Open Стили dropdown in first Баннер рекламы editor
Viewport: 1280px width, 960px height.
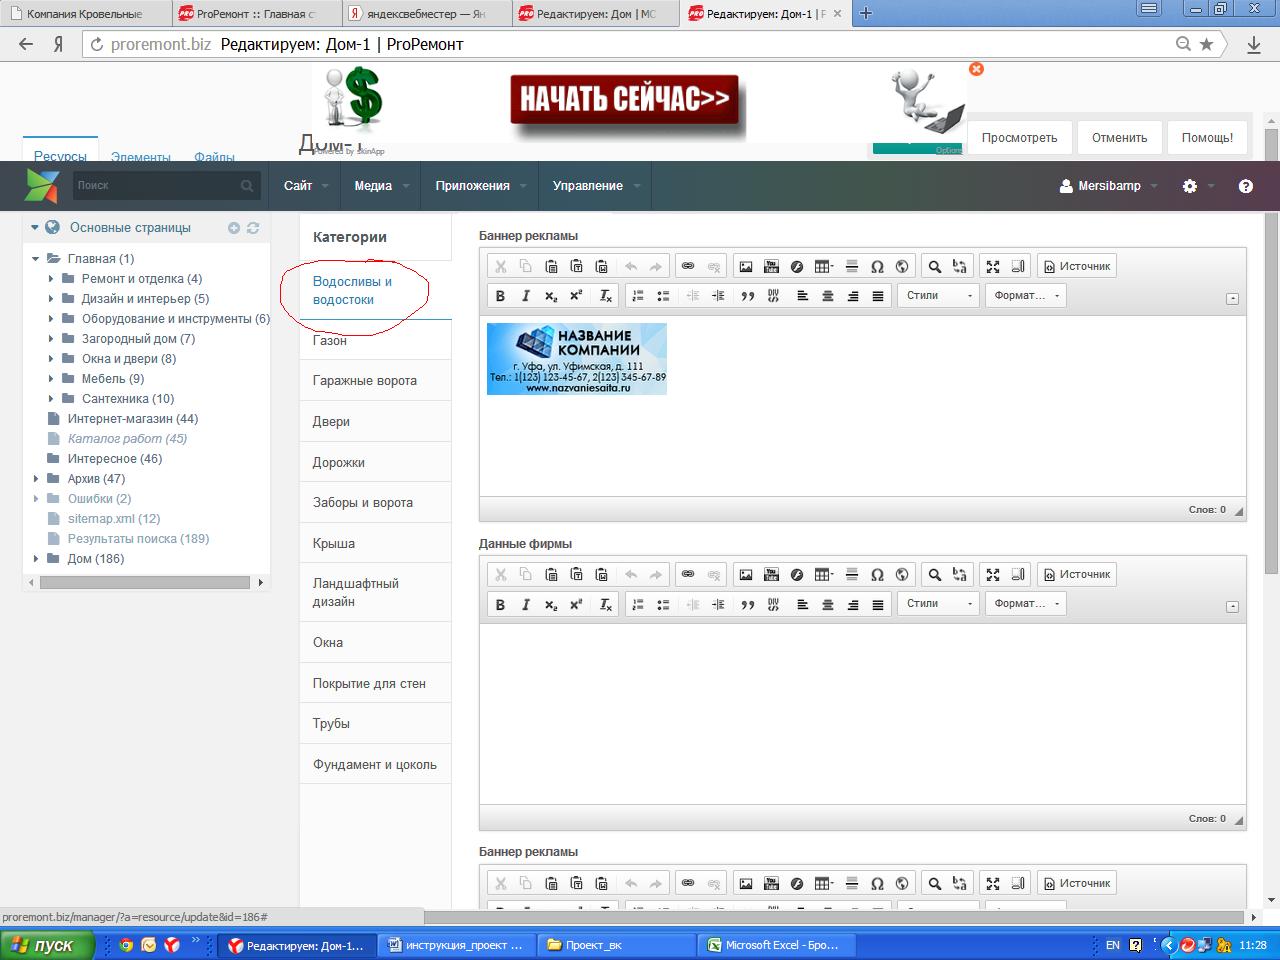click(x=938, y=296)
